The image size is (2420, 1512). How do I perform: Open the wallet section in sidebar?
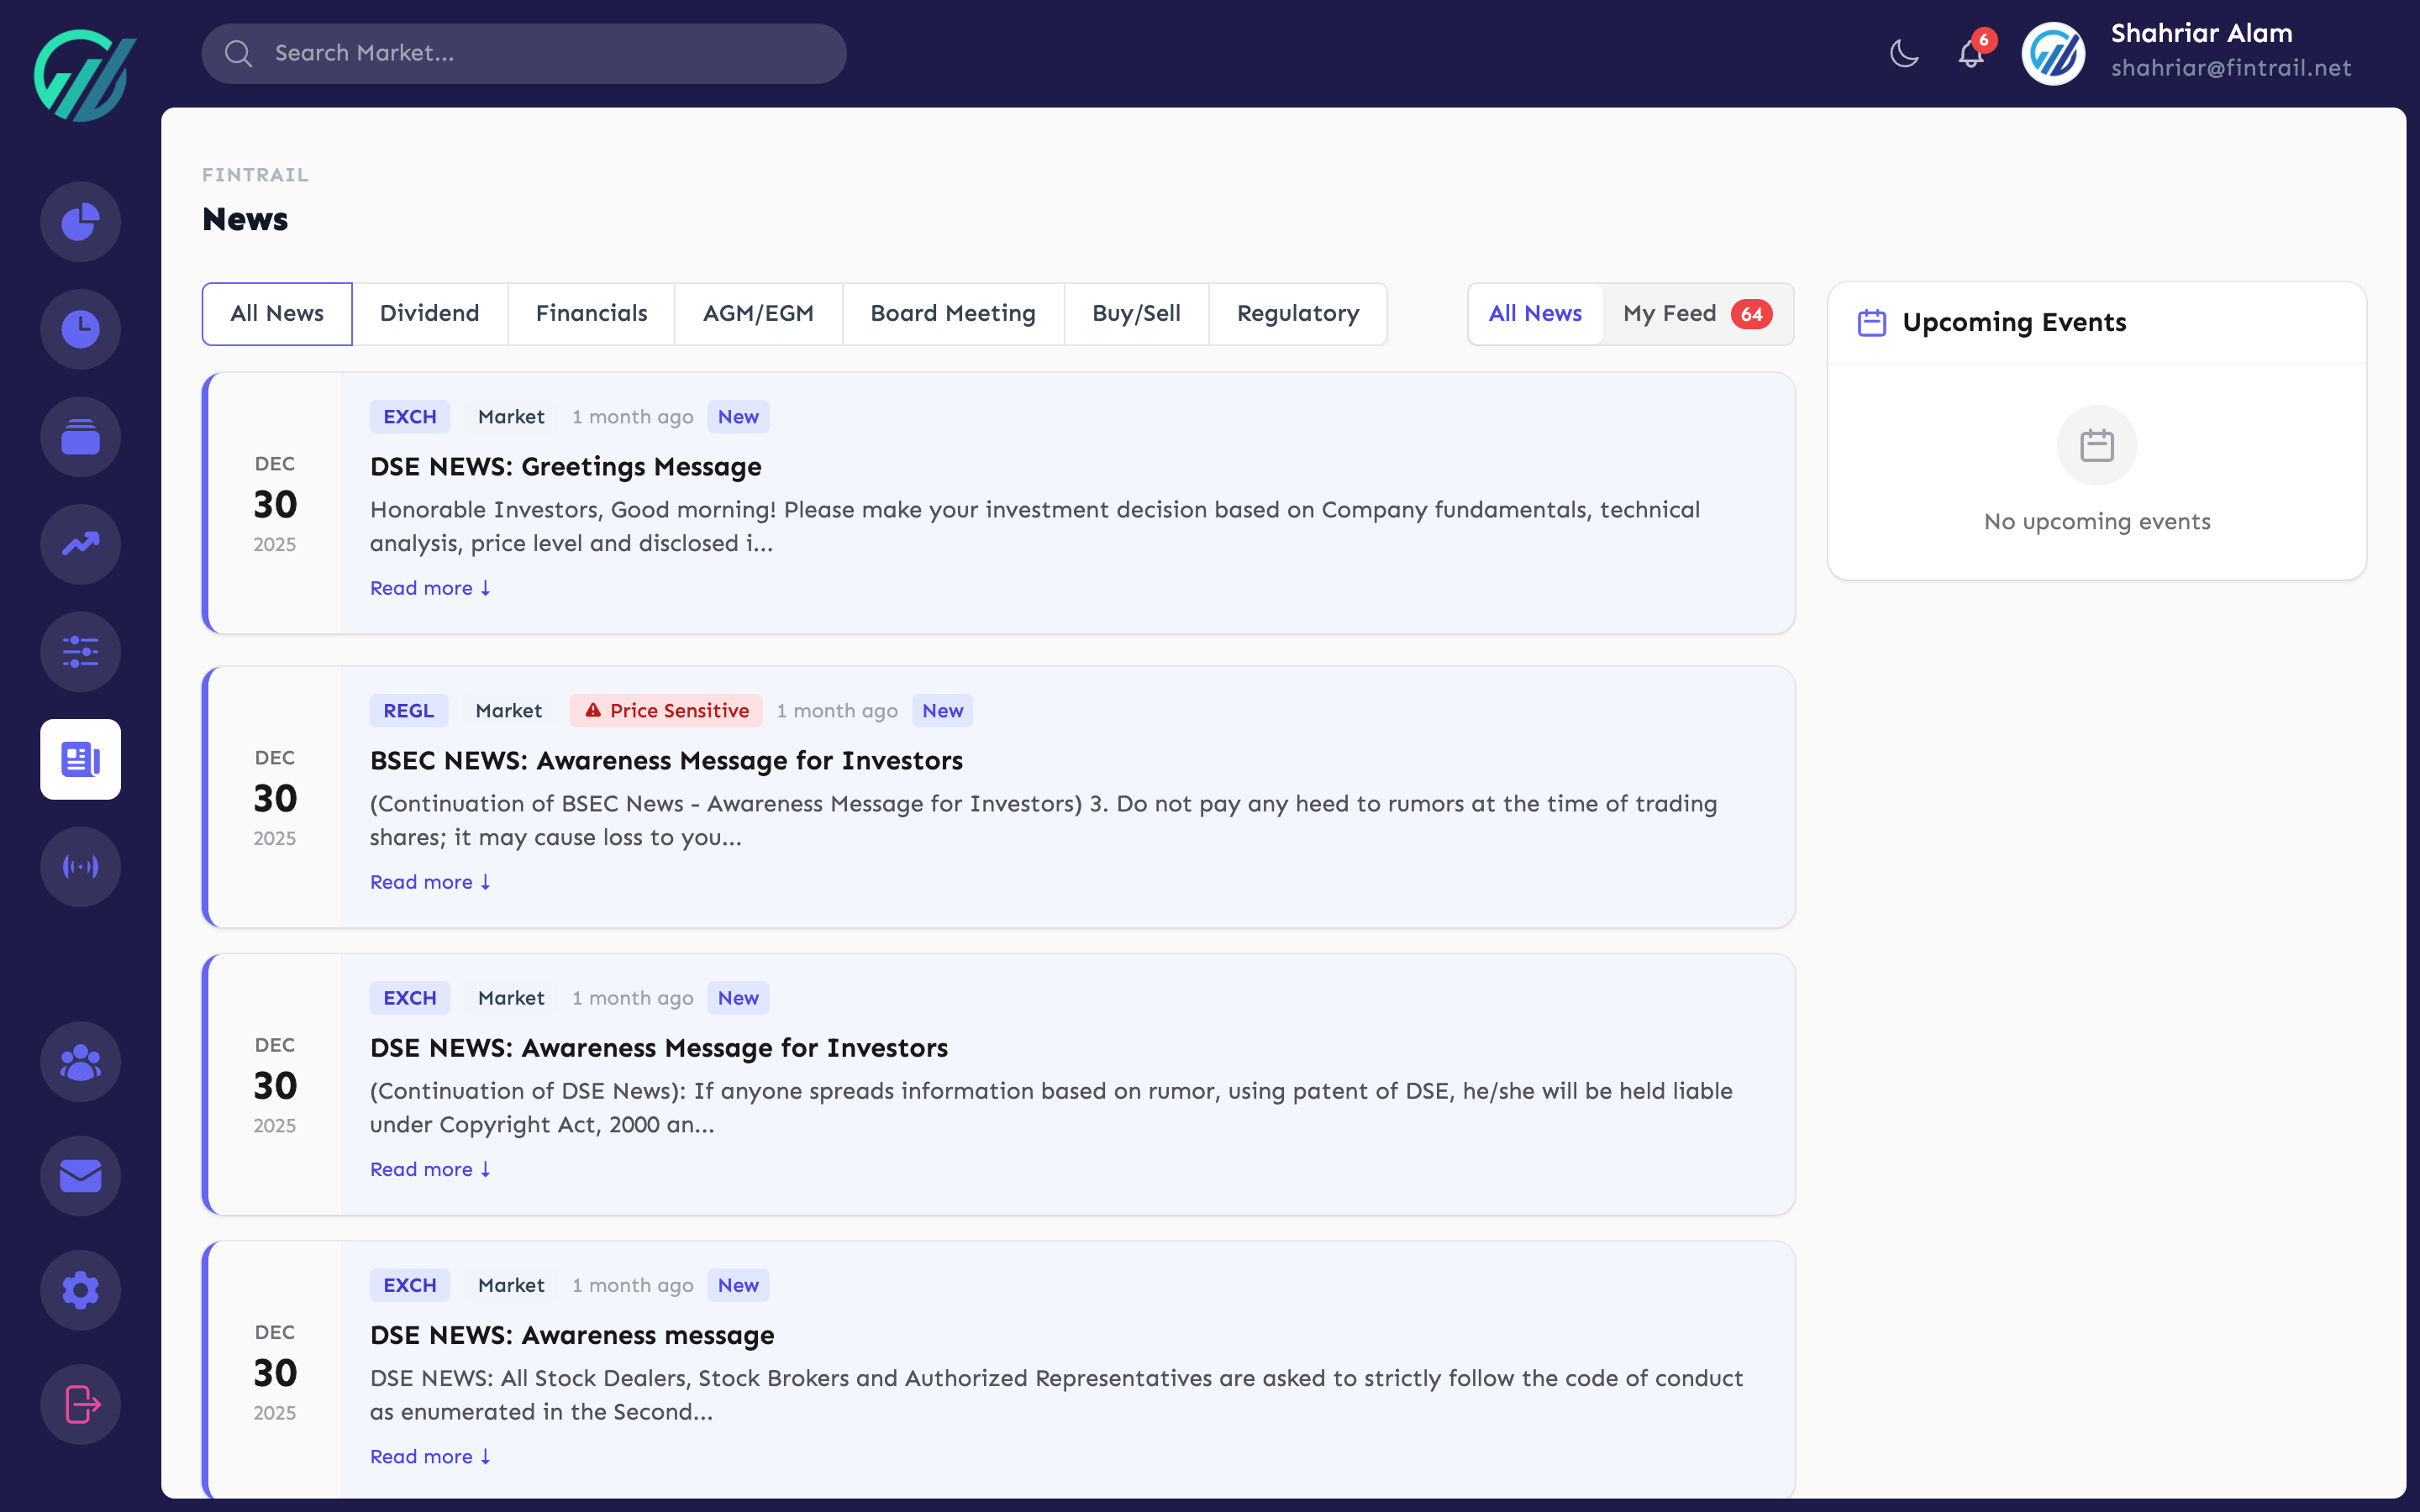coord(80,437)
